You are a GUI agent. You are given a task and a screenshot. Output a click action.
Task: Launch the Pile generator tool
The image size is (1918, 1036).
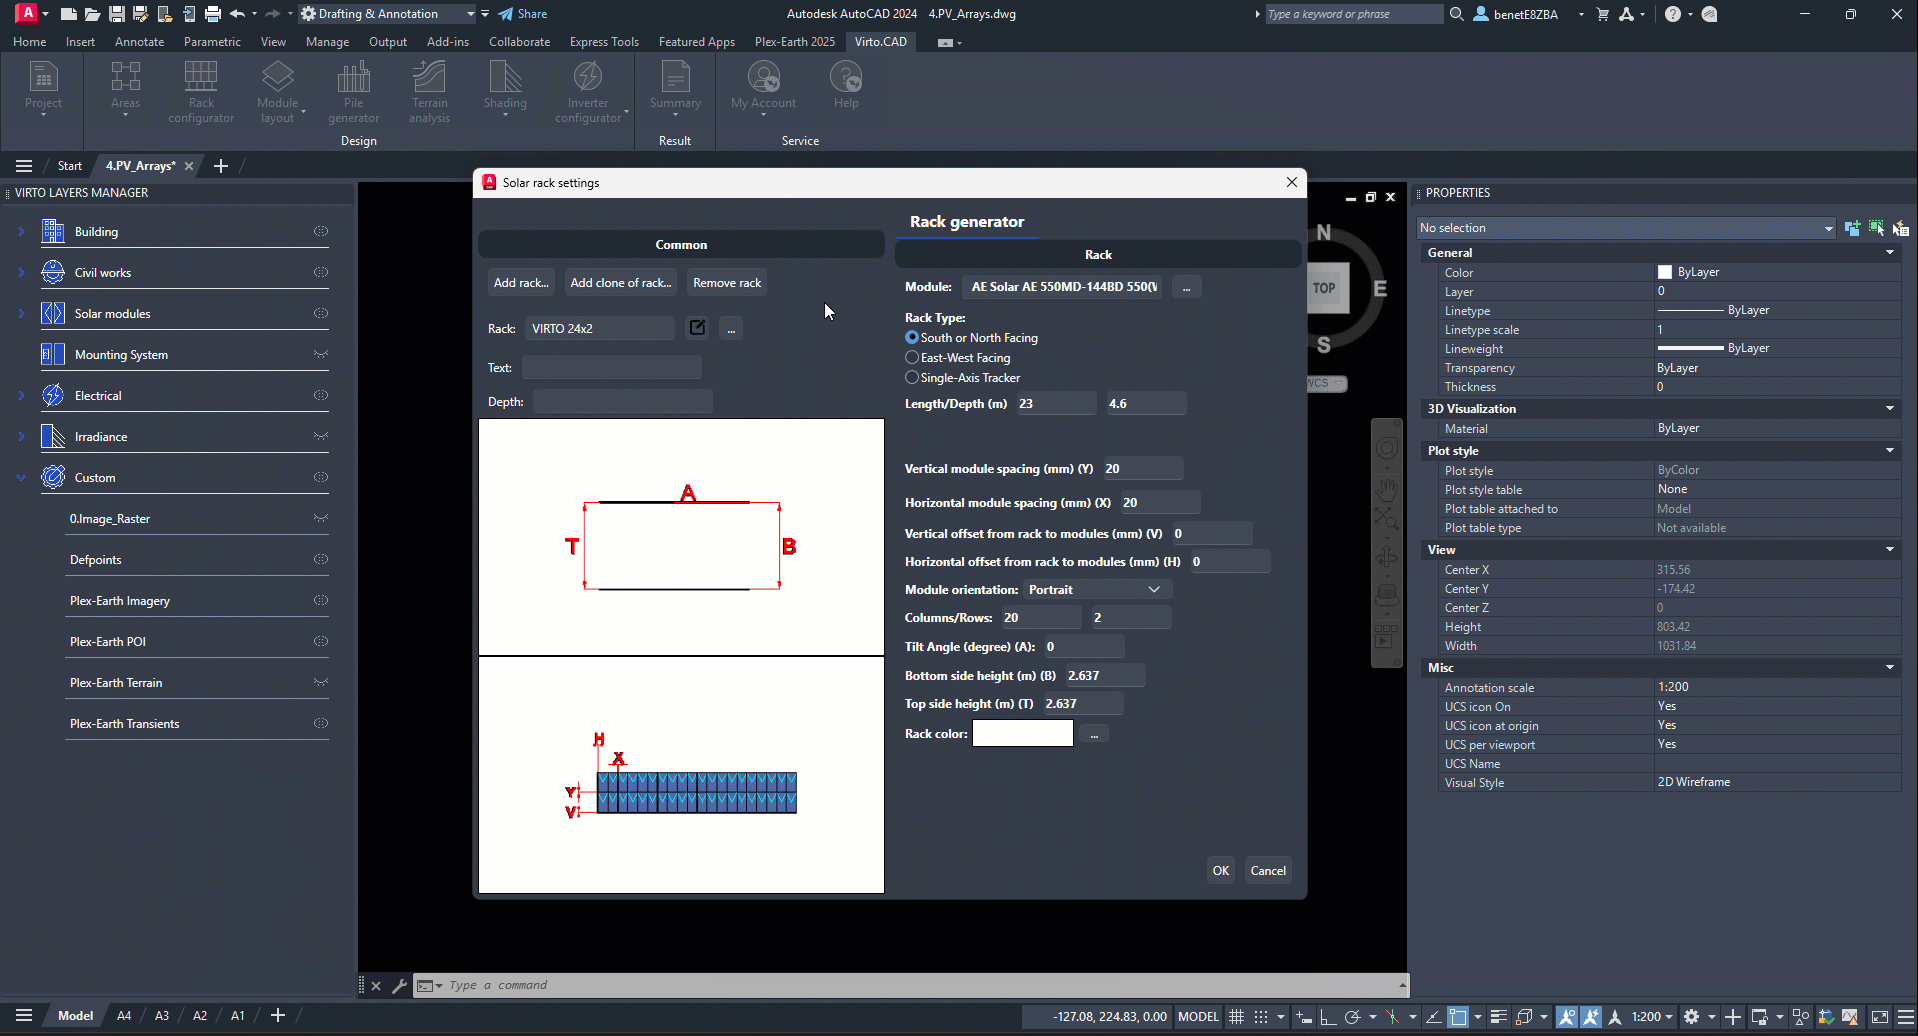[x=353, y=92]
